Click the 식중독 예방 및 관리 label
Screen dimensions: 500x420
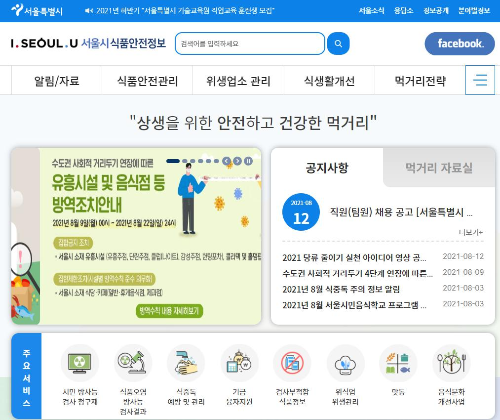tap(186, 397)
